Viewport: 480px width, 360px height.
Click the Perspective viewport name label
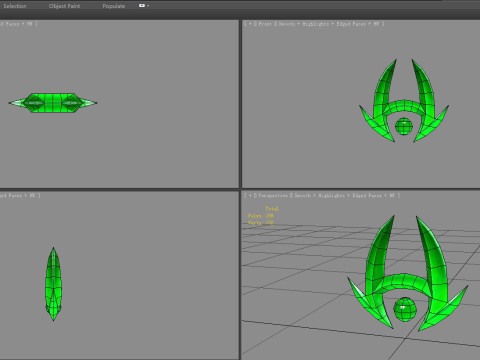click(273, 196)
